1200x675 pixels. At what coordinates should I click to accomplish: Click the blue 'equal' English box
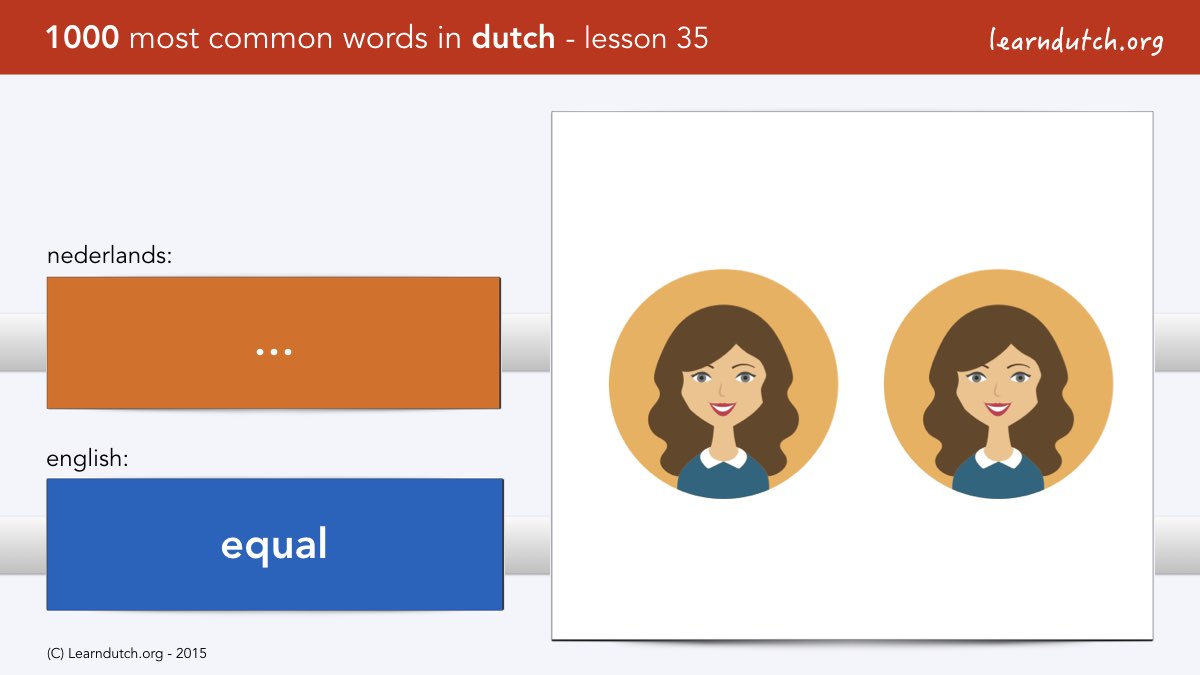(x=275, y=544)
